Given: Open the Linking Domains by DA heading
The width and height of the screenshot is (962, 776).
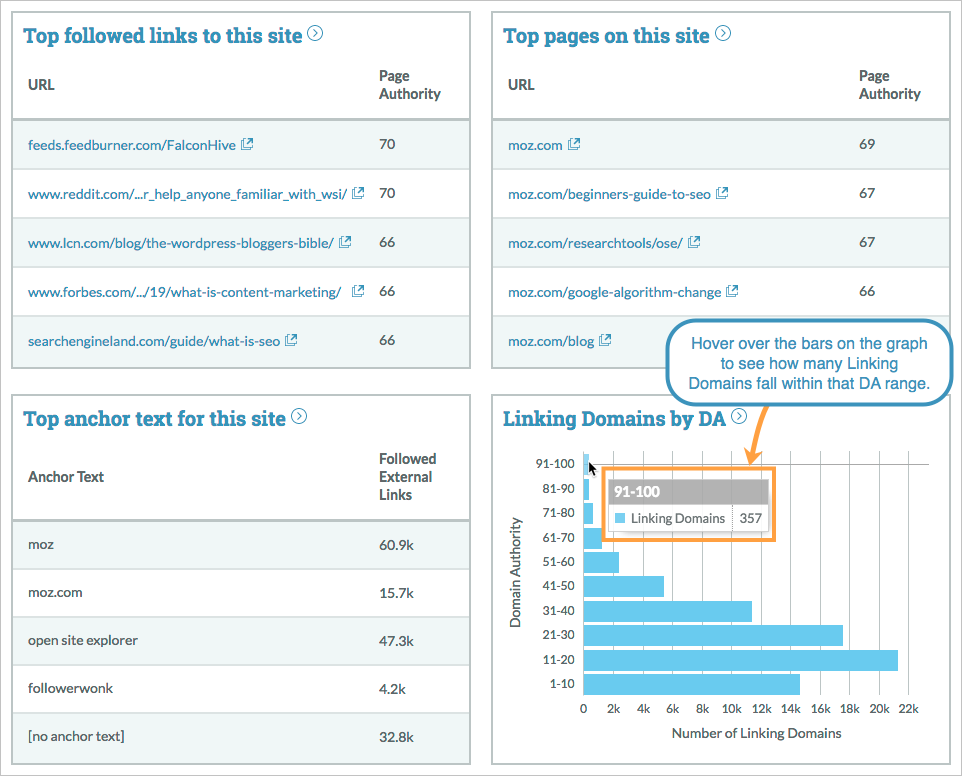Looking at the screenshot, I should point(614,419).
